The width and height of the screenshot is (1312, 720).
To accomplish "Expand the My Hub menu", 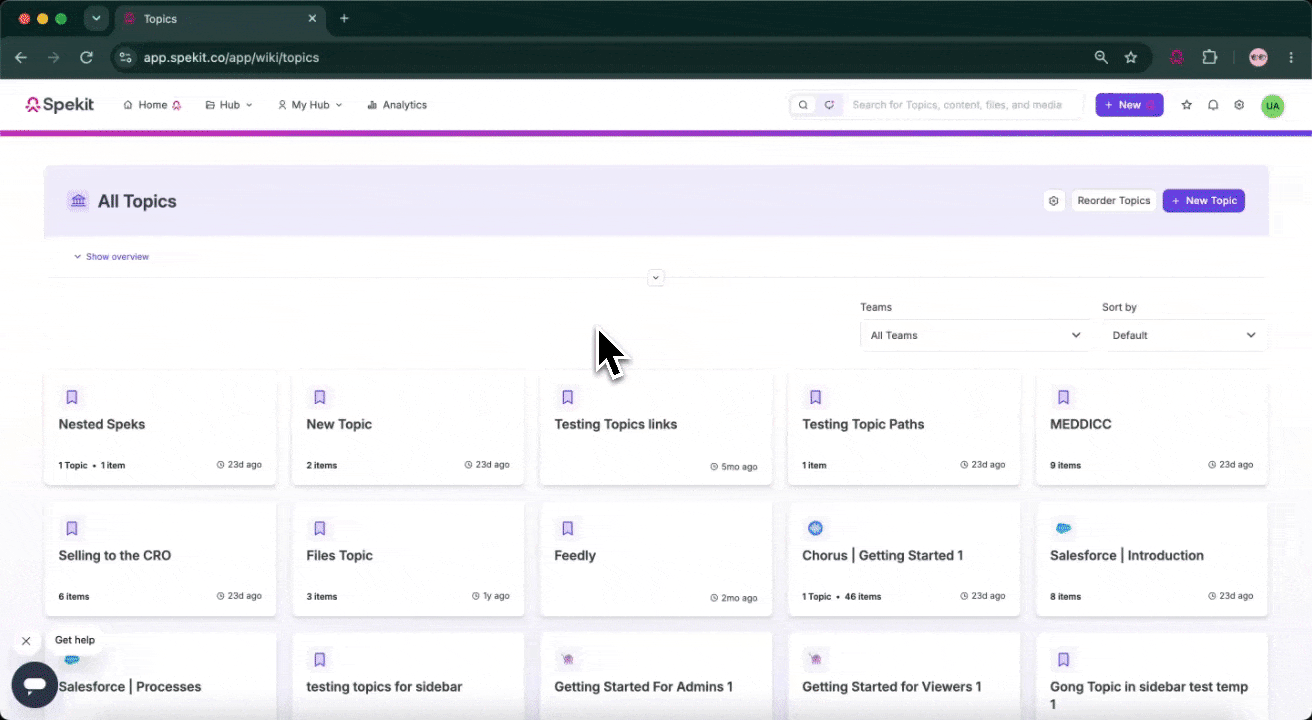I will coord(309,105).
